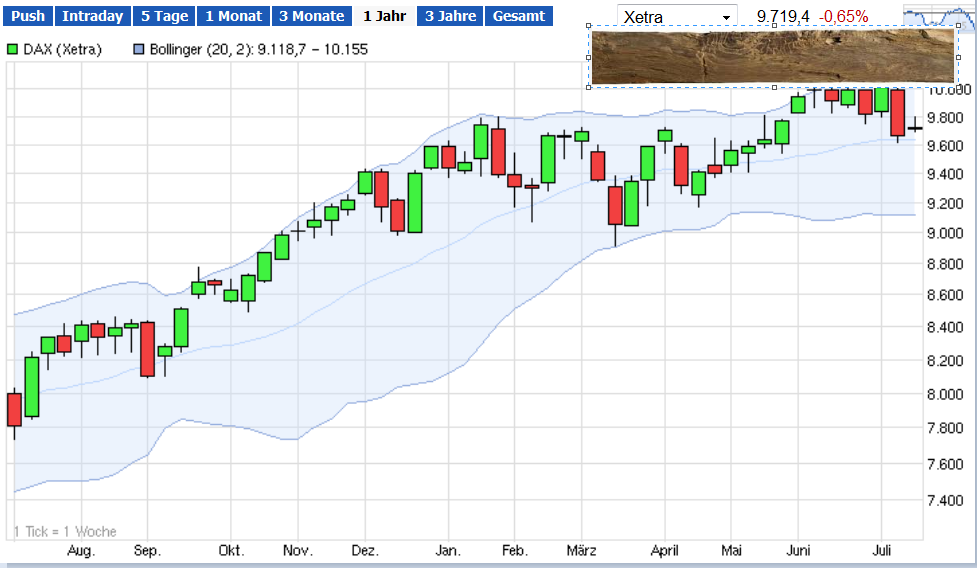Click the Dez. month axis label
This screenshot has height=568, width=977.
[x=365, y=551]
